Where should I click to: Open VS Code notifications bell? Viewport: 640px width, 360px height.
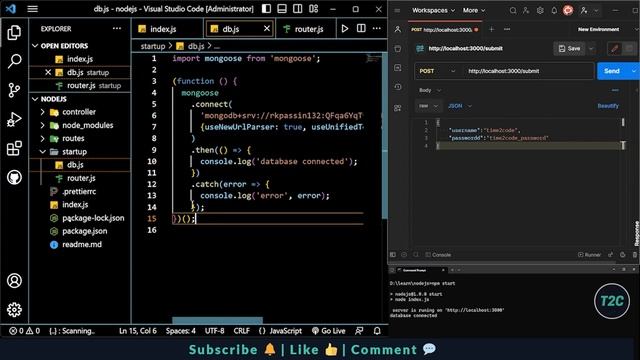pyautogui.click(x=377, y=331)
